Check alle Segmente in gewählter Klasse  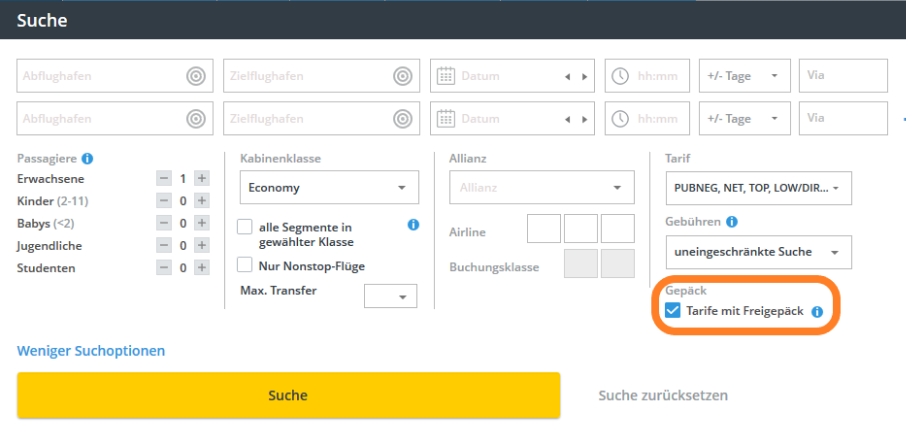pyautogui.click(x=244, y=227)
